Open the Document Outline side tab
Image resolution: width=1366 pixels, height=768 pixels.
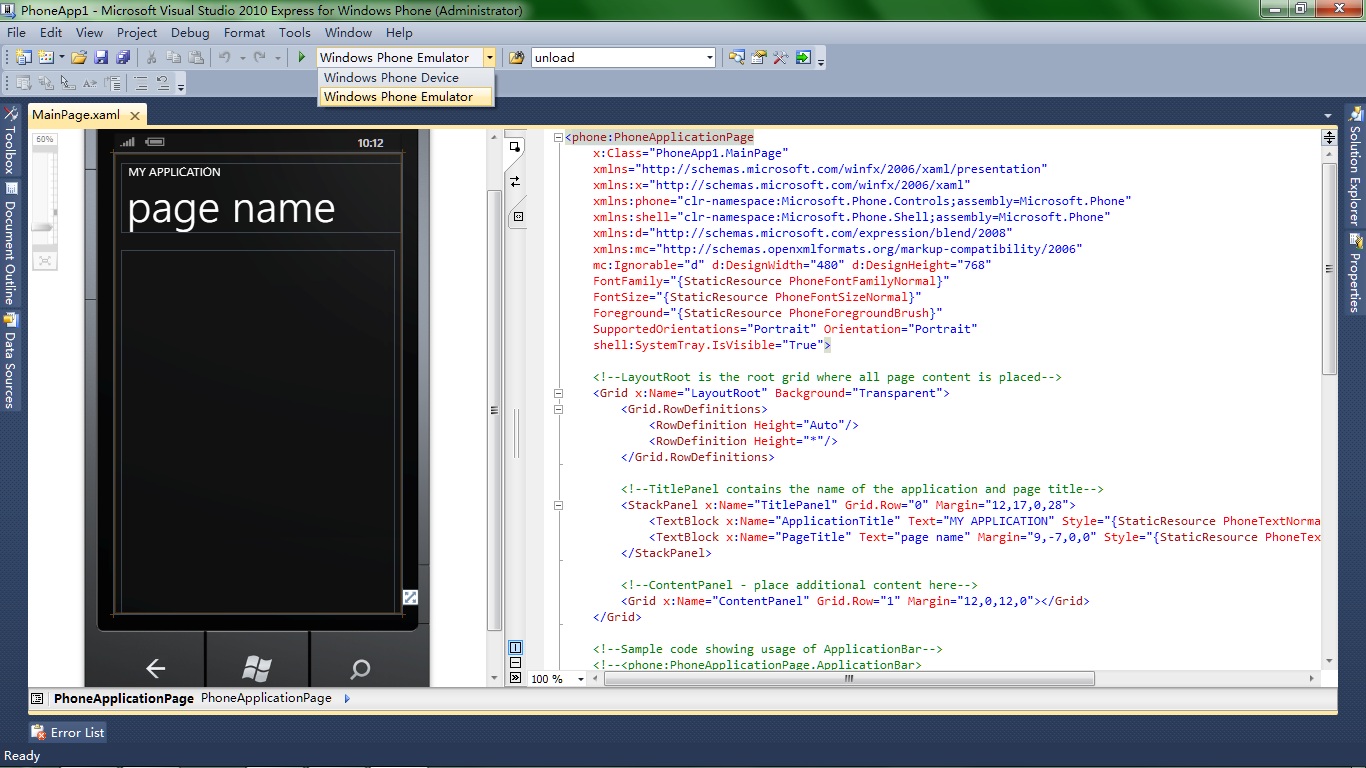click(x=11, y=245)
